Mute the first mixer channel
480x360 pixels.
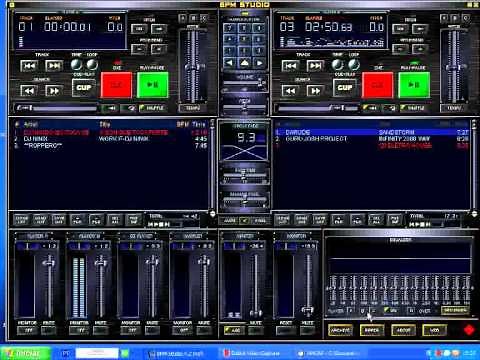[49, 330]
